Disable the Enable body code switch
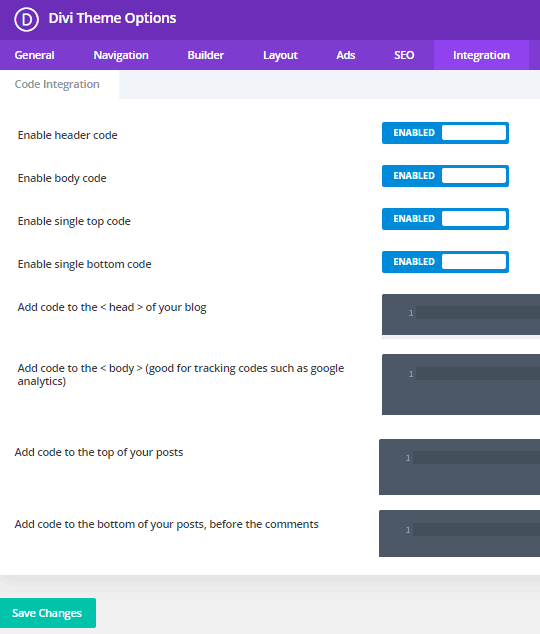540x634 pixels. tap(445, 176)
